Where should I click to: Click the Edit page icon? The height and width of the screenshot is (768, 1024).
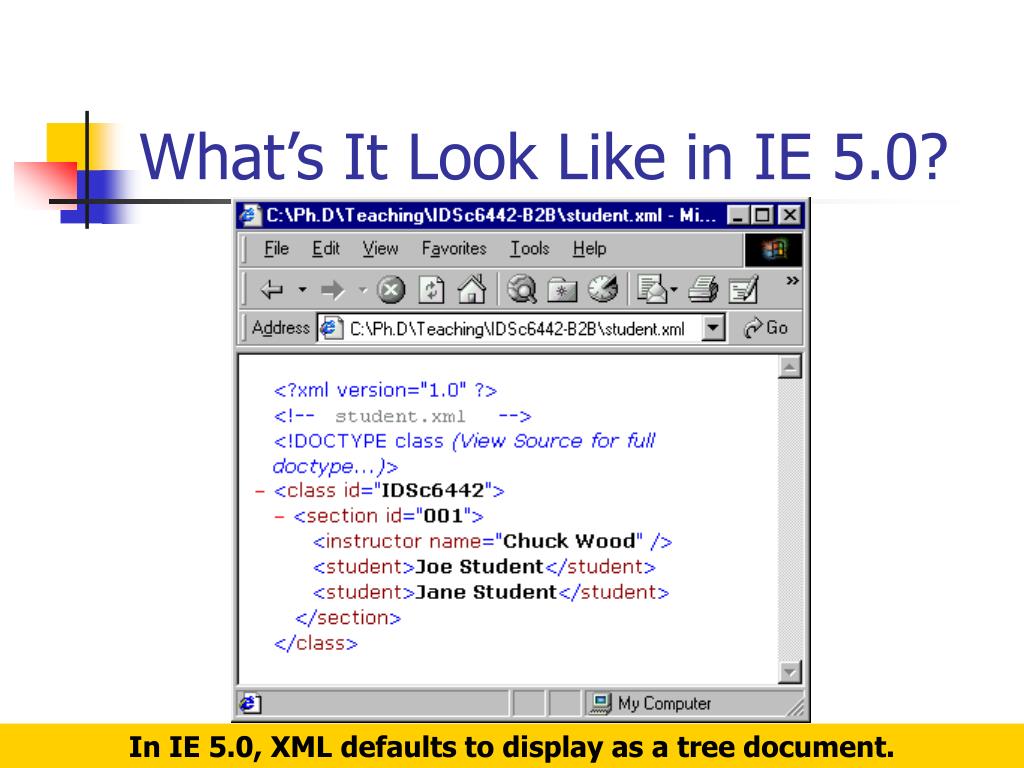point(743,290)
